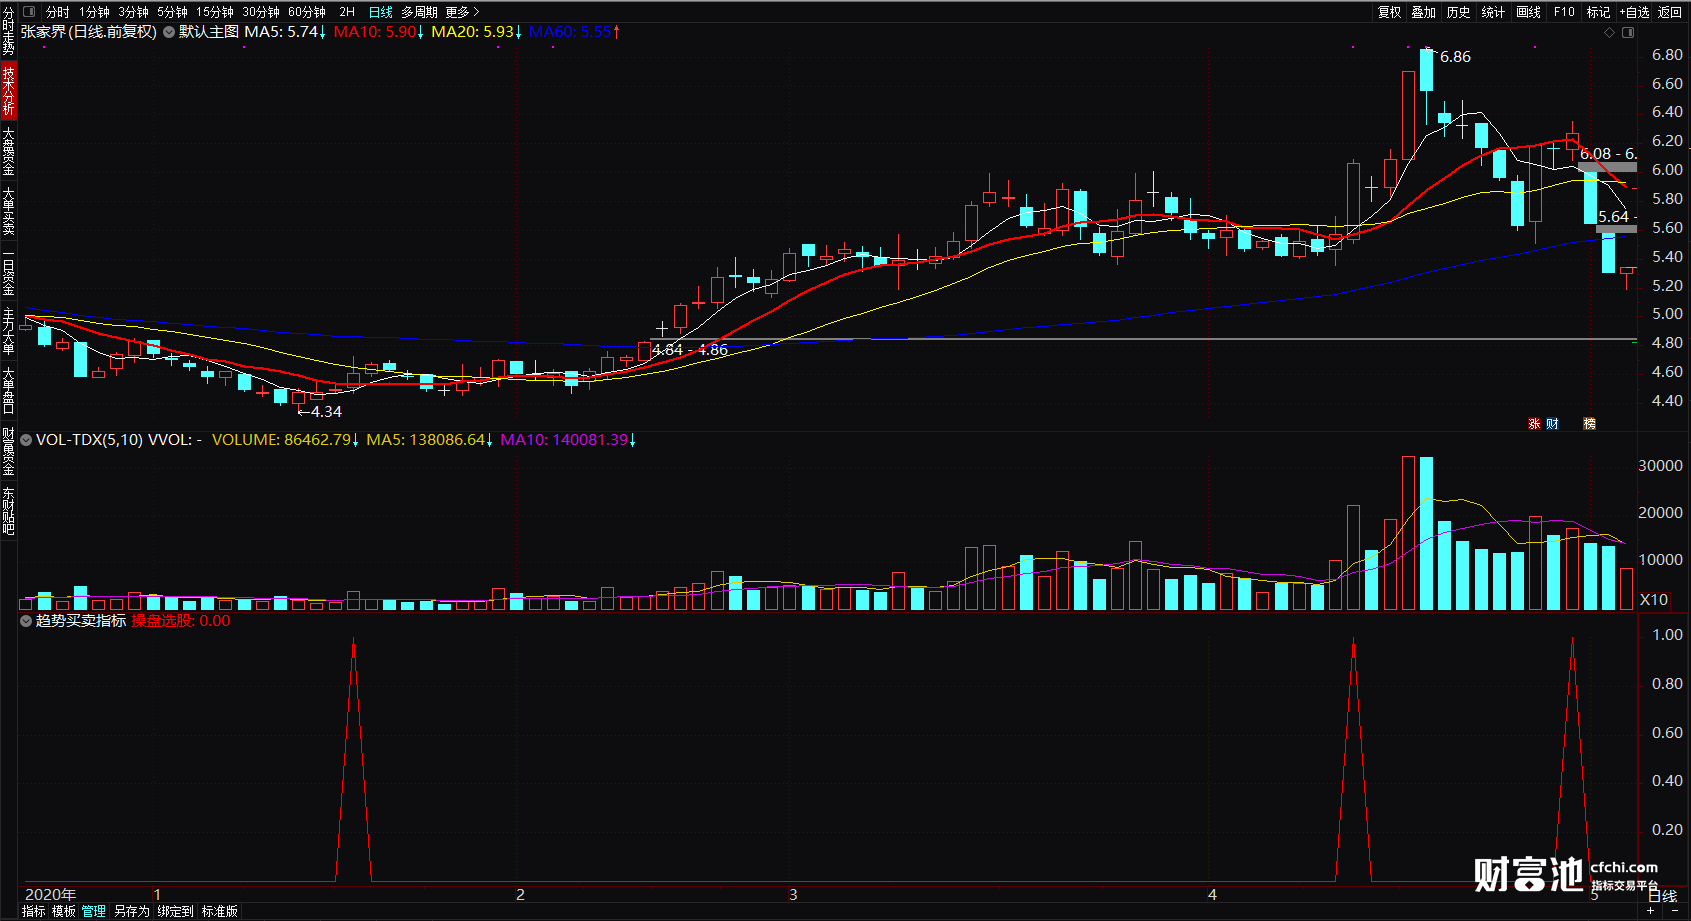
Task: Click 绑定到 in bottom bar
Action: [x=175, y=911]
